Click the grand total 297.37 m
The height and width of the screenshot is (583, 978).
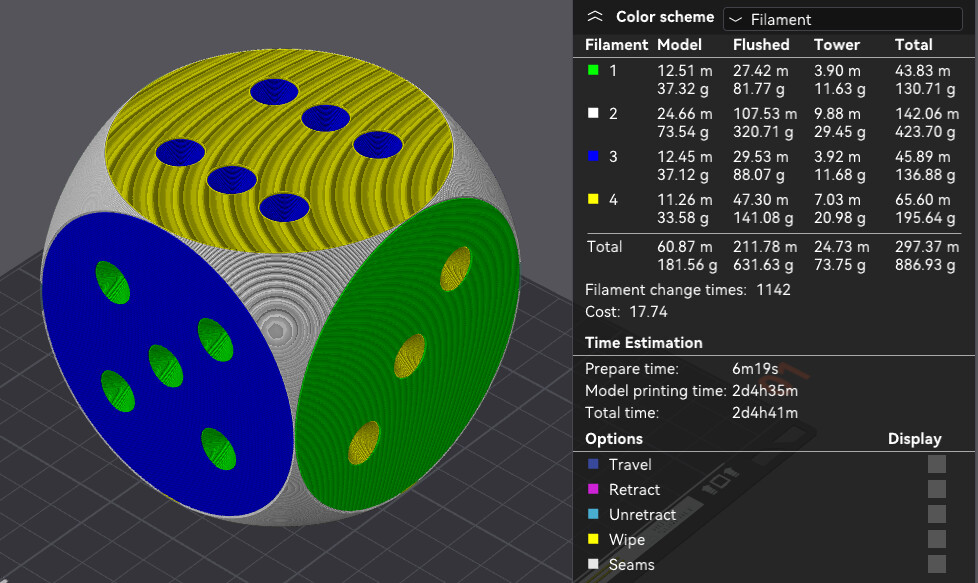927,247
